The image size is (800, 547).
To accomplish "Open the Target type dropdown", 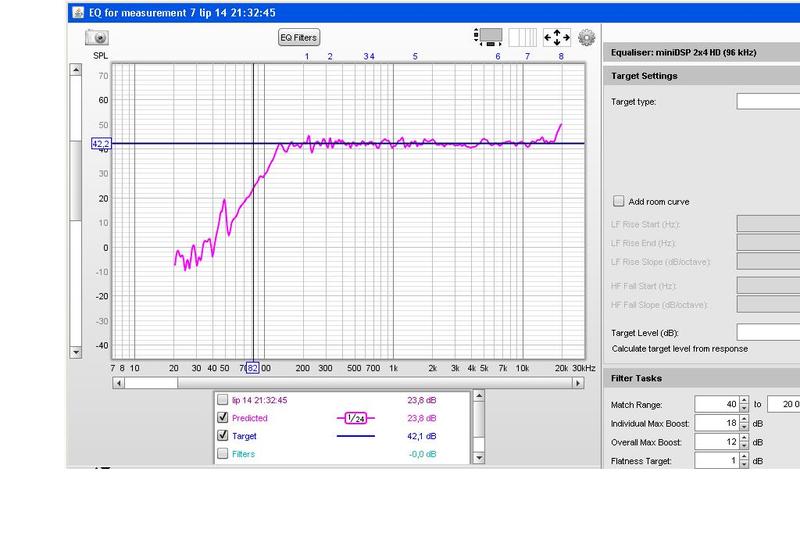I will pos(767,101).
